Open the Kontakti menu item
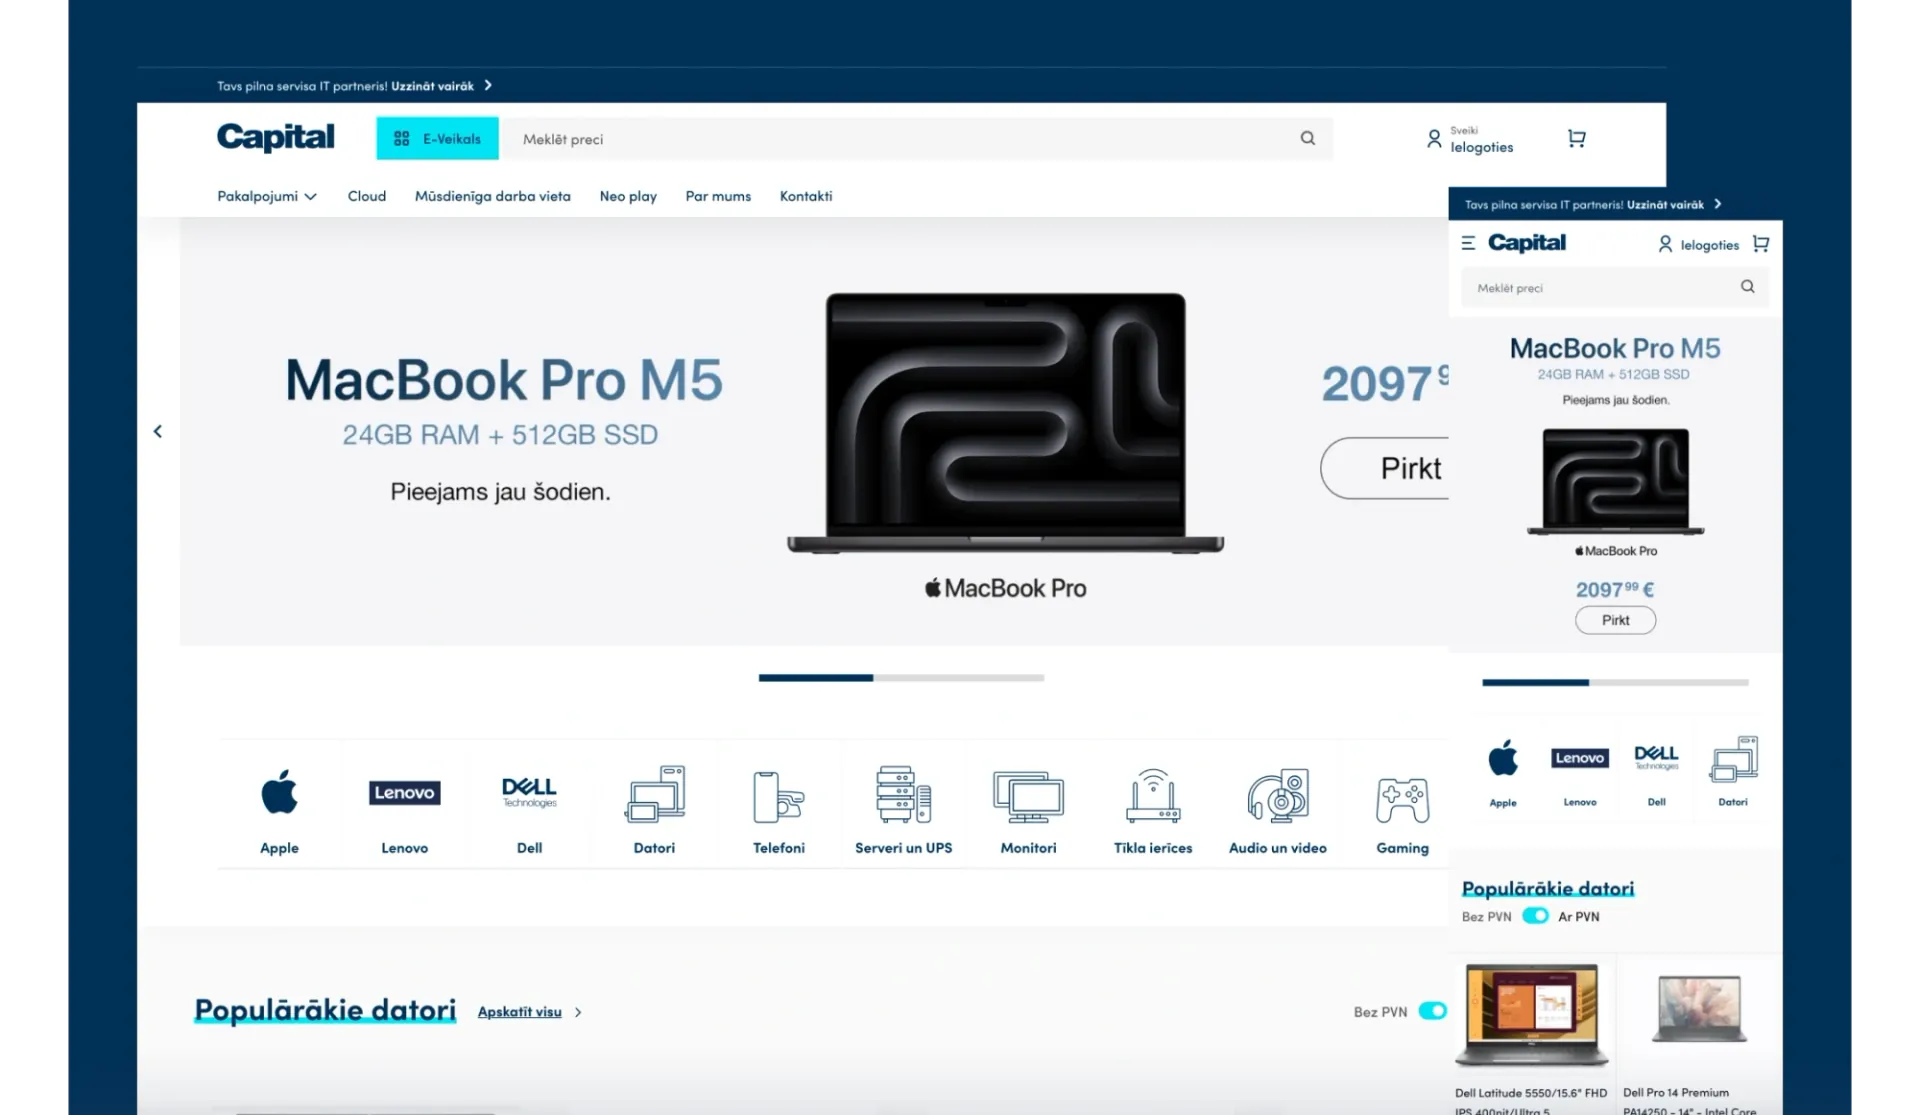Image resolution: width=1920 pixels, height=1115 pixels. [x=805, y=196]
